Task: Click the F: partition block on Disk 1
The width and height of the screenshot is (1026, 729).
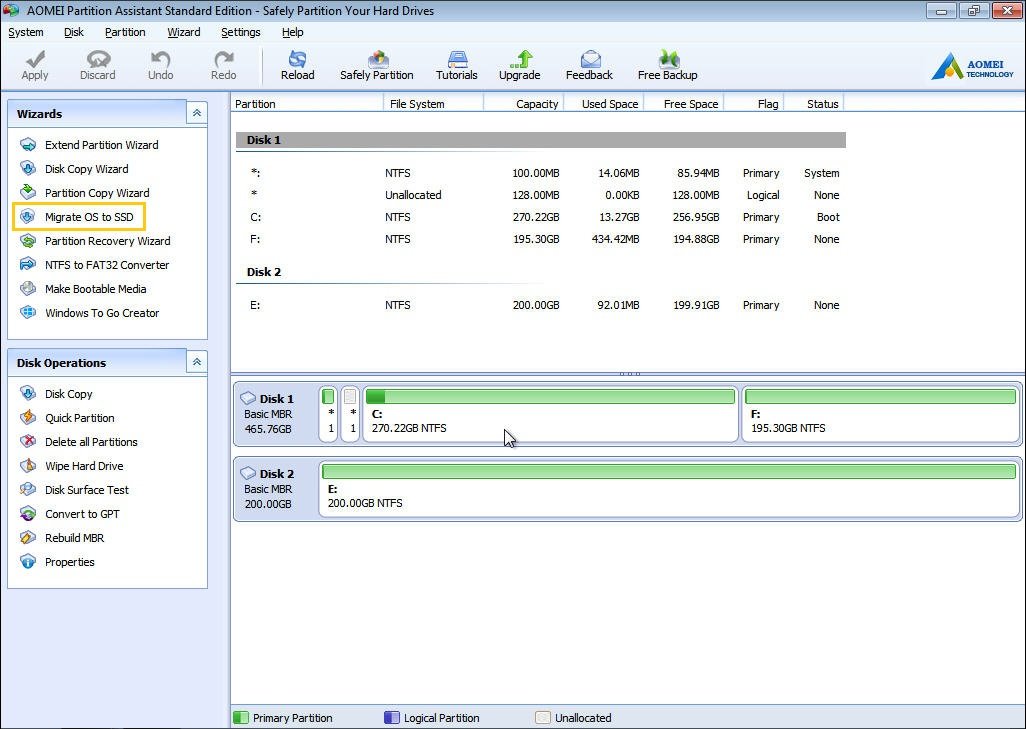Action: tap(880, 414)
